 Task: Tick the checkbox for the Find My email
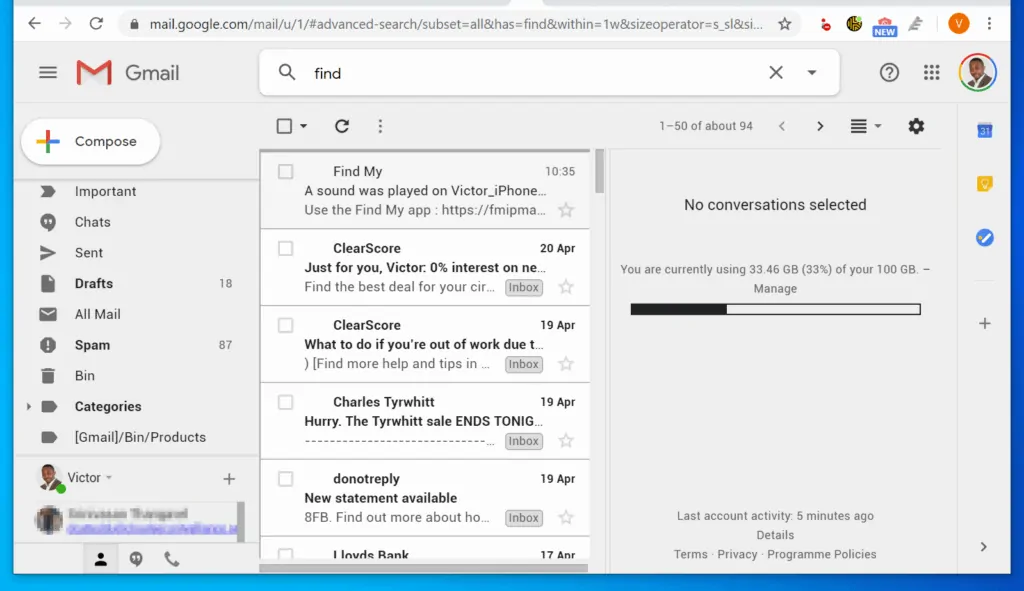(286, 172)
